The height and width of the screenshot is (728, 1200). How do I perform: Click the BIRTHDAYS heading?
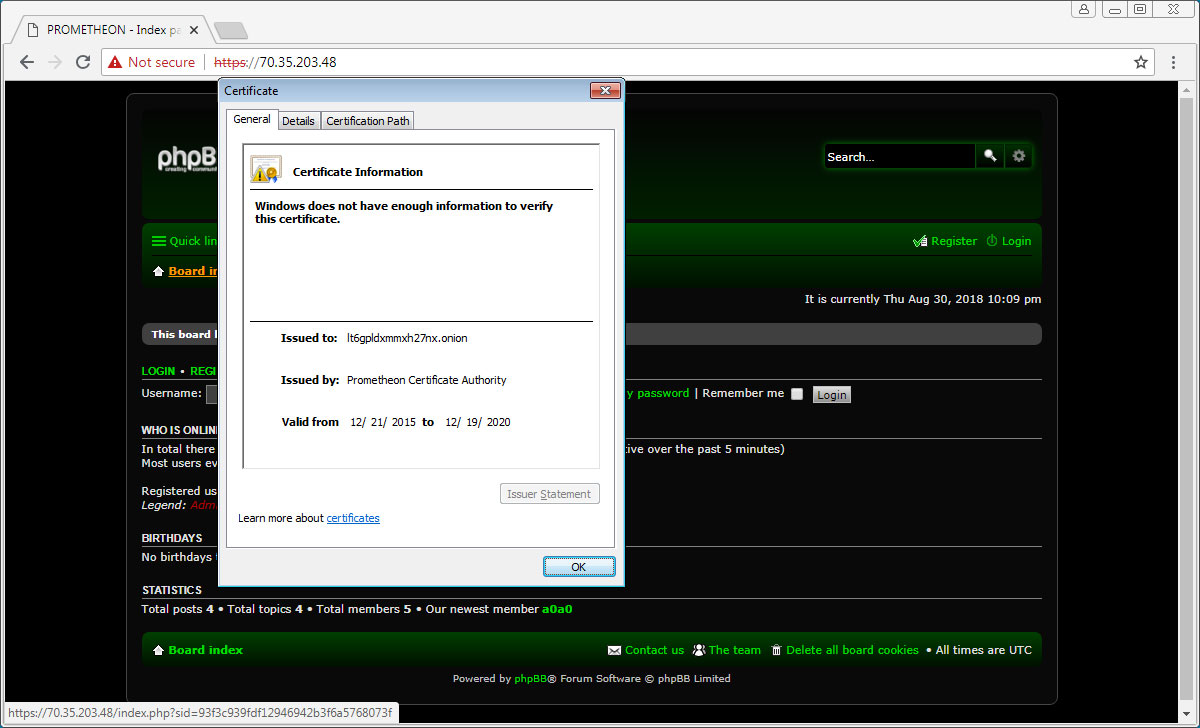pyautogui.click(x=172, y=538)
